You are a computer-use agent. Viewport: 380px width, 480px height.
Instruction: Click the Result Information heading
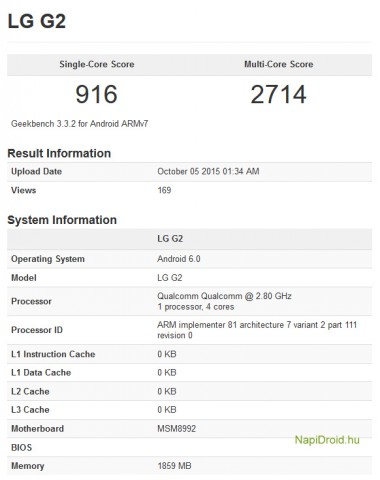tap(59, 153)
